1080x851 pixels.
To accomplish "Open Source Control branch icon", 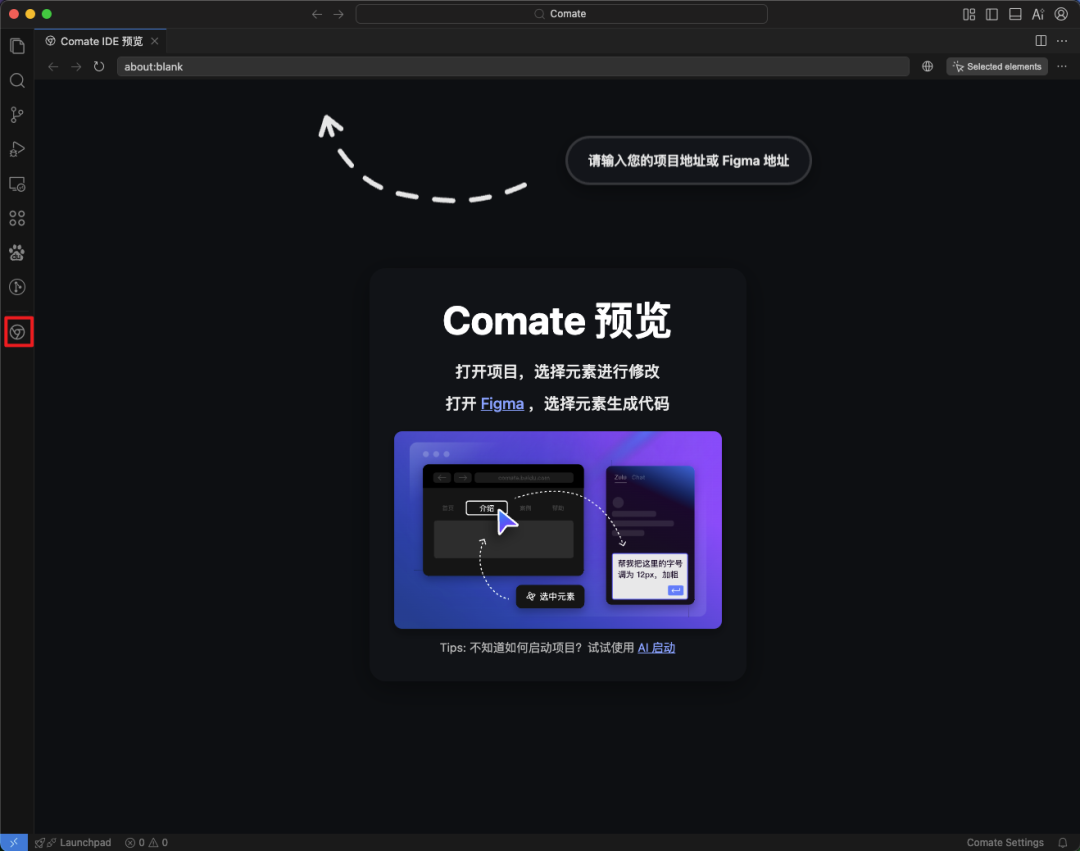I will click(x=17, y=115).
